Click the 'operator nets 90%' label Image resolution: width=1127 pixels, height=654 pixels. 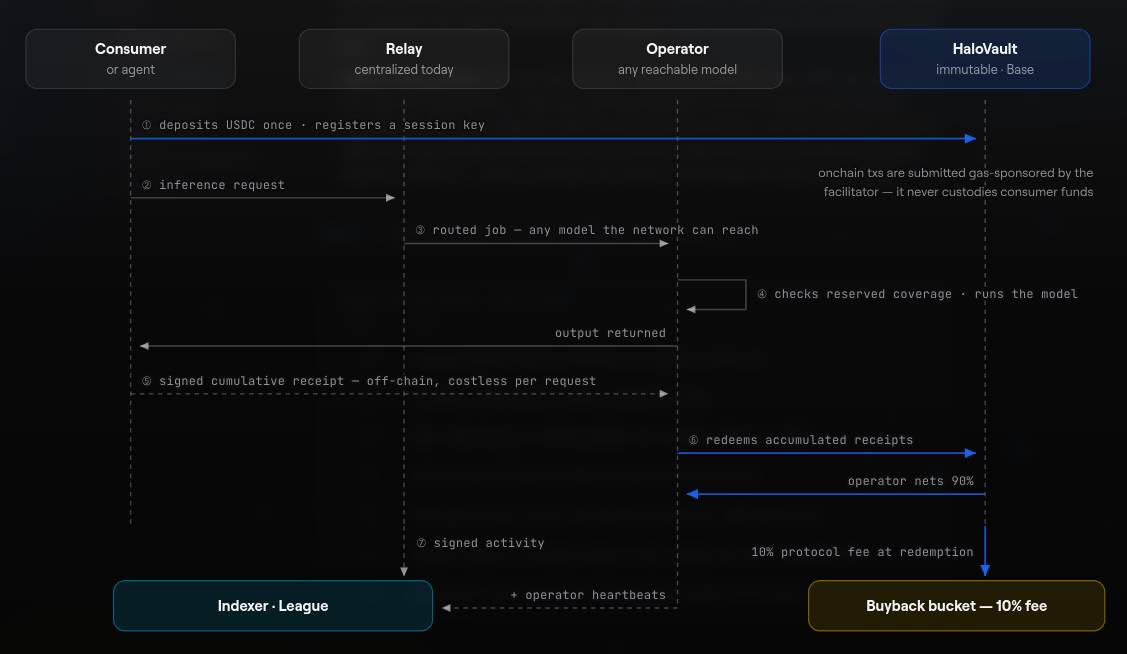click(x=911, y=481)
